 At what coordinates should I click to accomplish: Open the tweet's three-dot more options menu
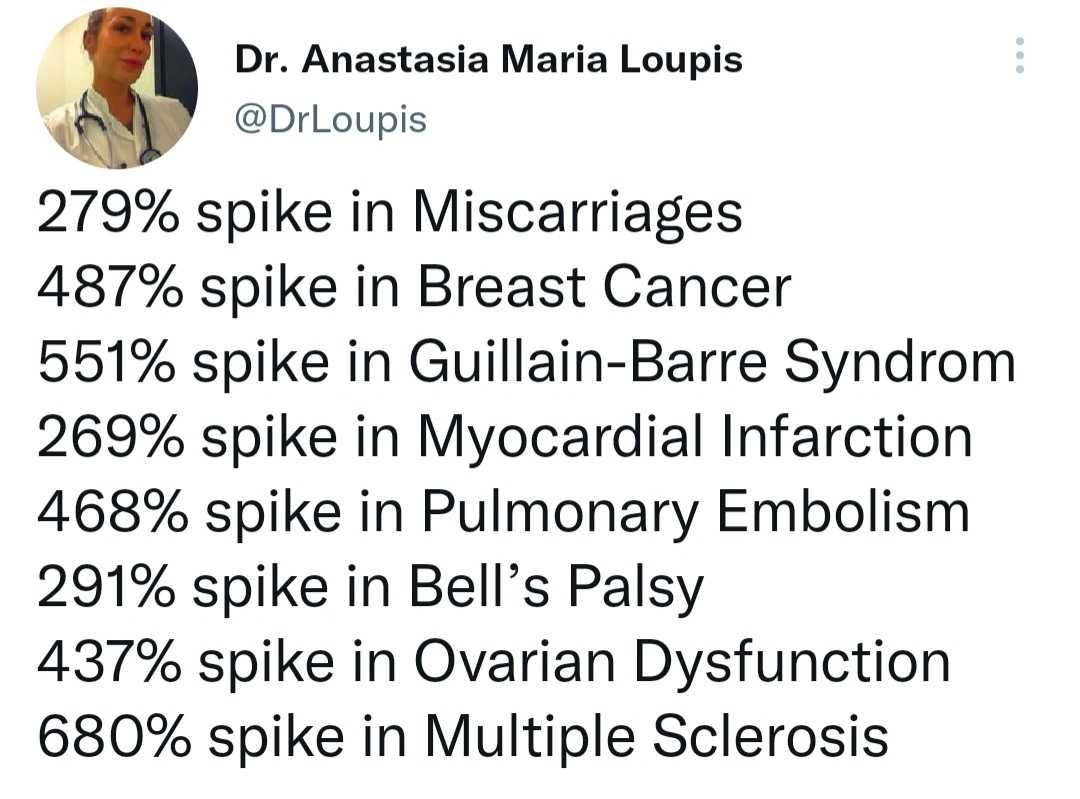(1019, 56)
